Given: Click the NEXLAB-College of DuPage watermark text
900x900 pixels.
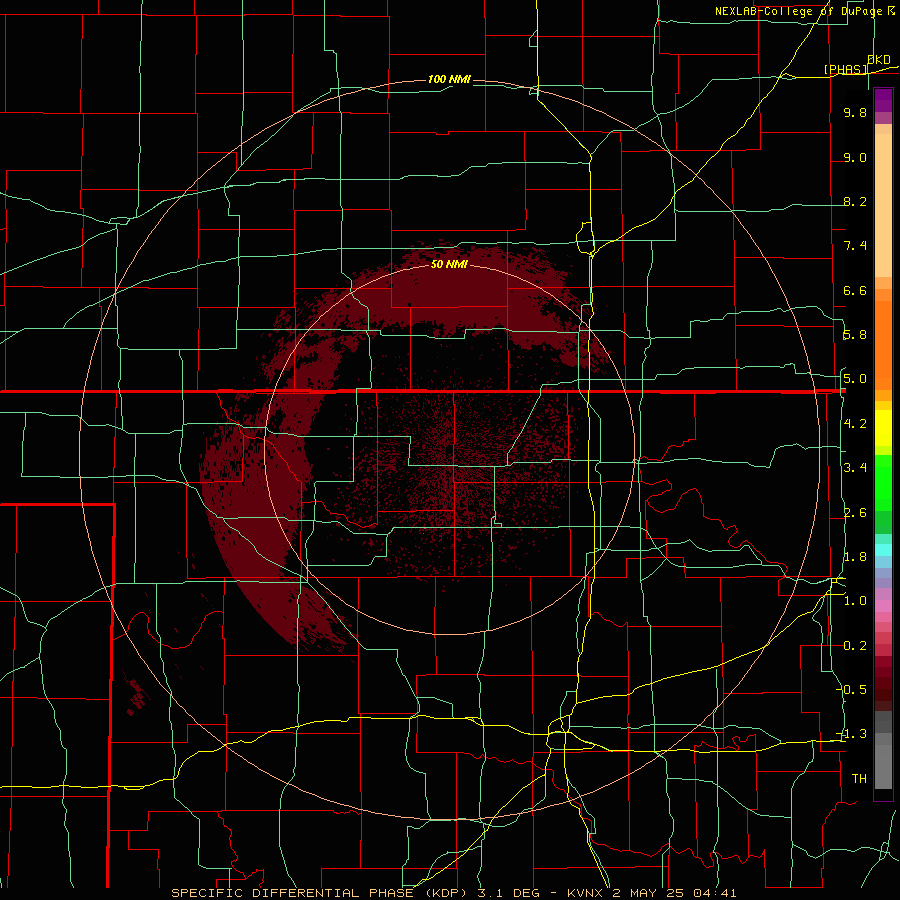Looking at the screenshot, I should click(x=798, y=11).
